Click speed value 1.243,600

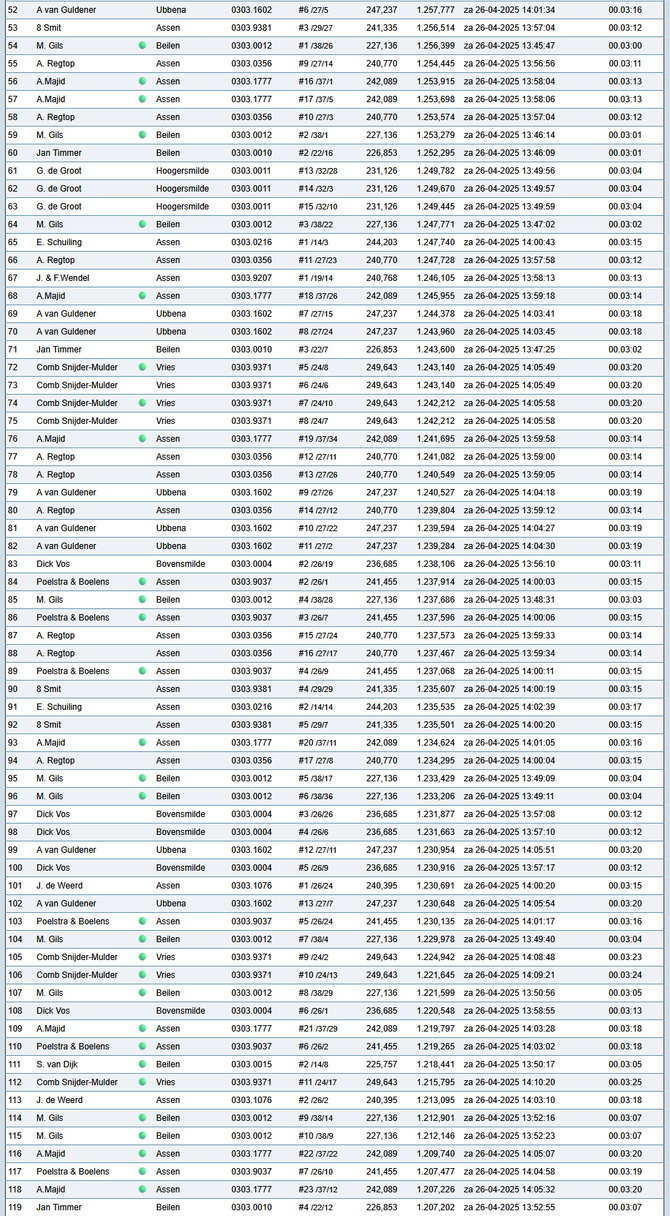435,349
